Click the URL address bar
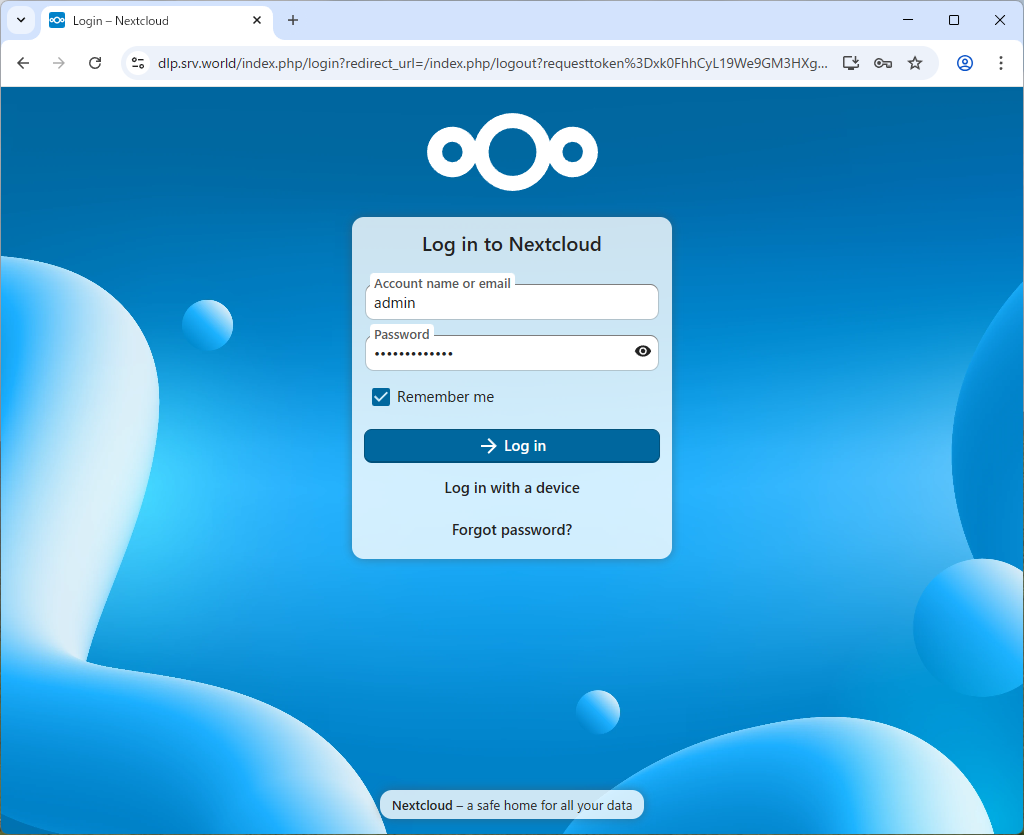1024x835 pixels. pos(492,63)
